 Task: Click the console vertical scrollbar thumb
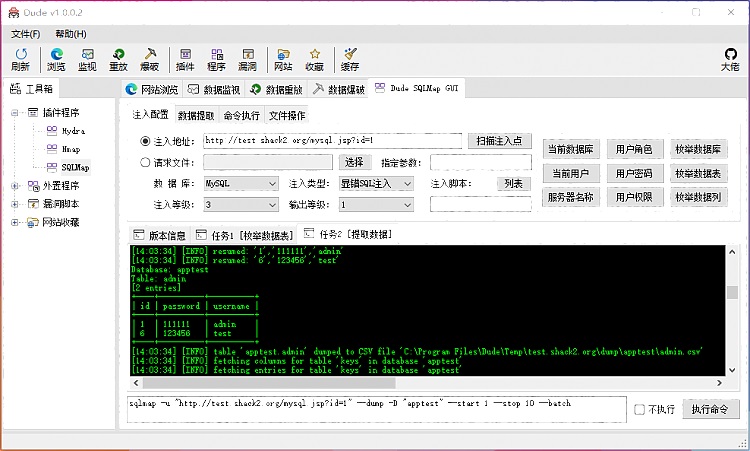[x=732, y=292]
